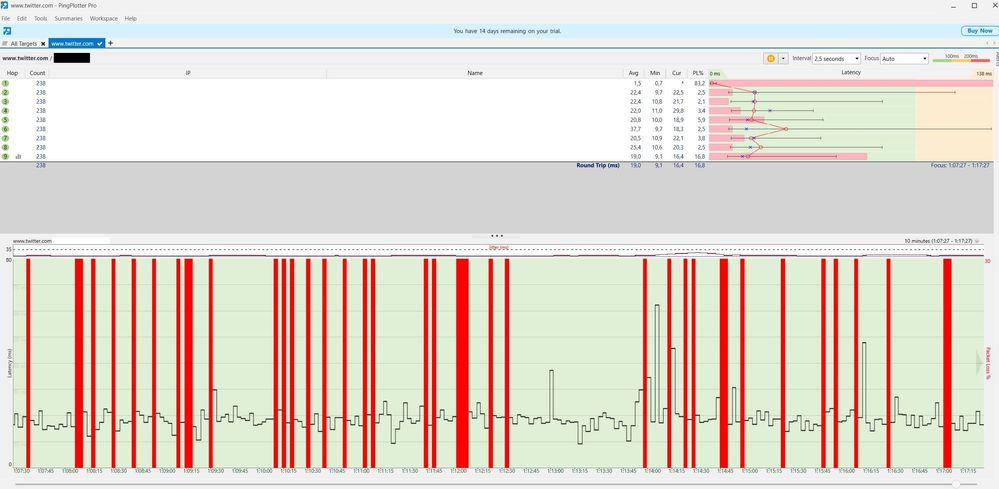The width and height of the screenshot is (999, 489).
Task: Click the hop 5 green circle icon
Action: tap(6, 120)
